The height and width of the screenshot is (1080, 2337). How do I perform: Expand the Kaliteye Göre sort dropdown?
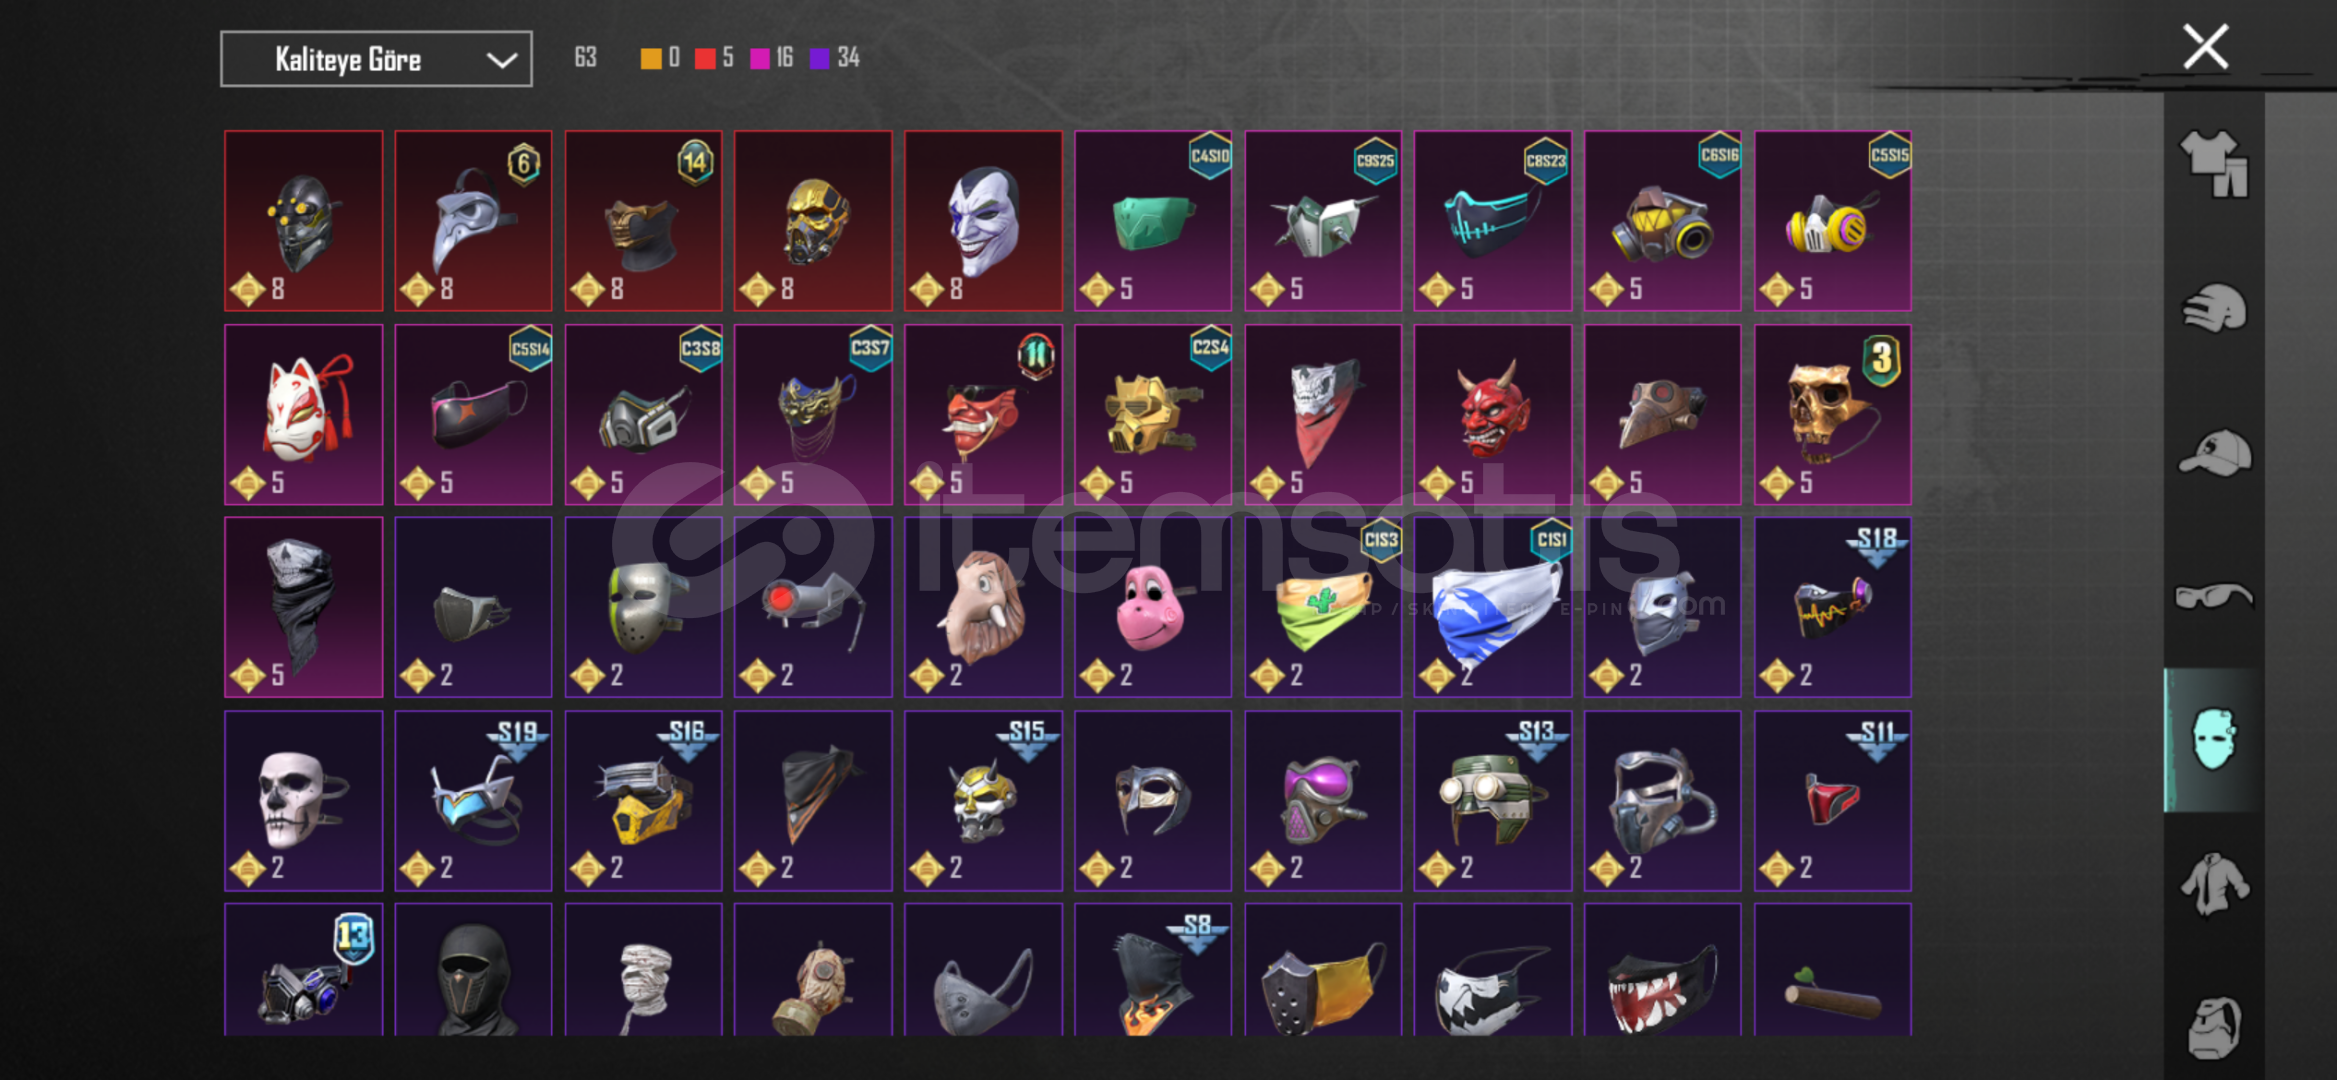pyautogui.click(x=376, y=59)
